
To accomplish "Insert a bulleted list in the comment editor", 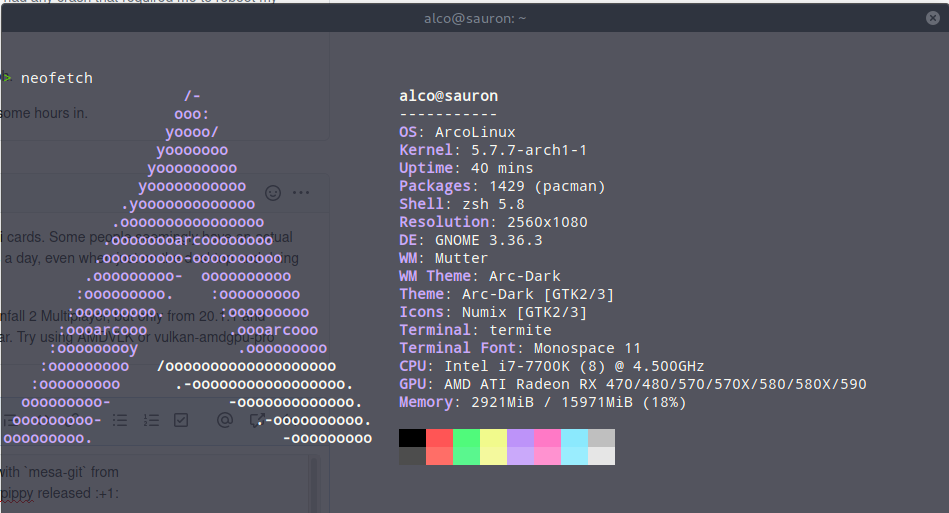I will 120,420.
